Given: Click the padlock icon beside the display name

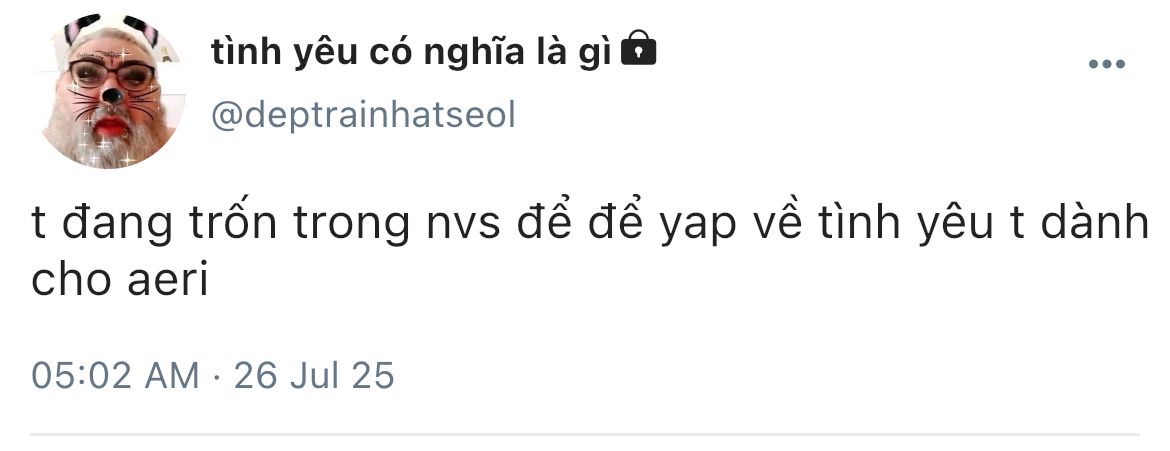Looking at the screenshot, I should (638, 48).
